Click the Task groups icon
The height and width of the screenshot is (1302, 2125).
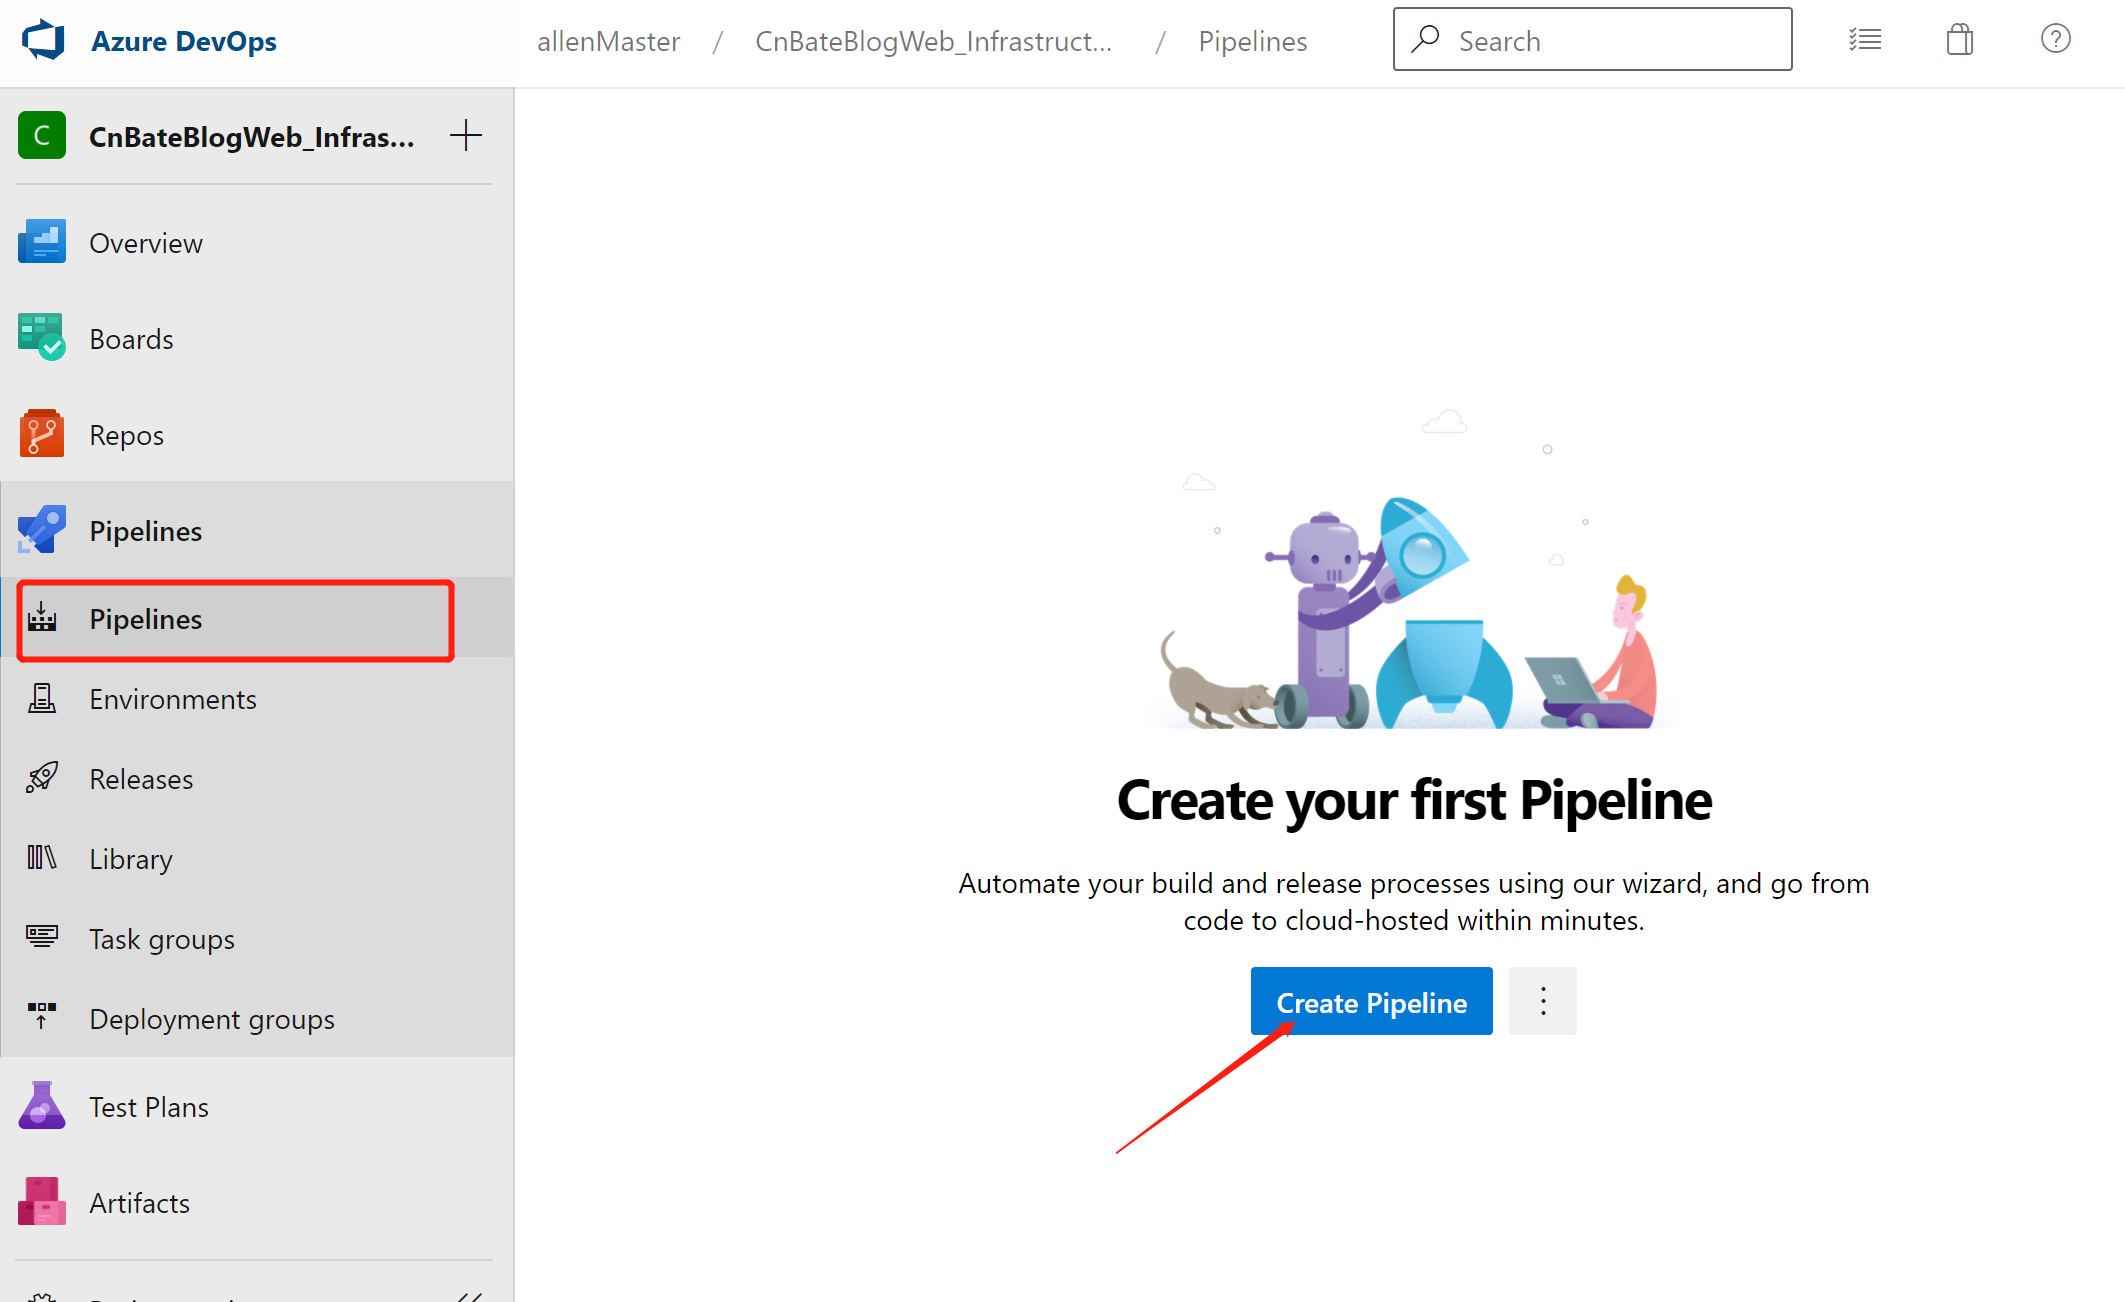click(x=42, y=936)
